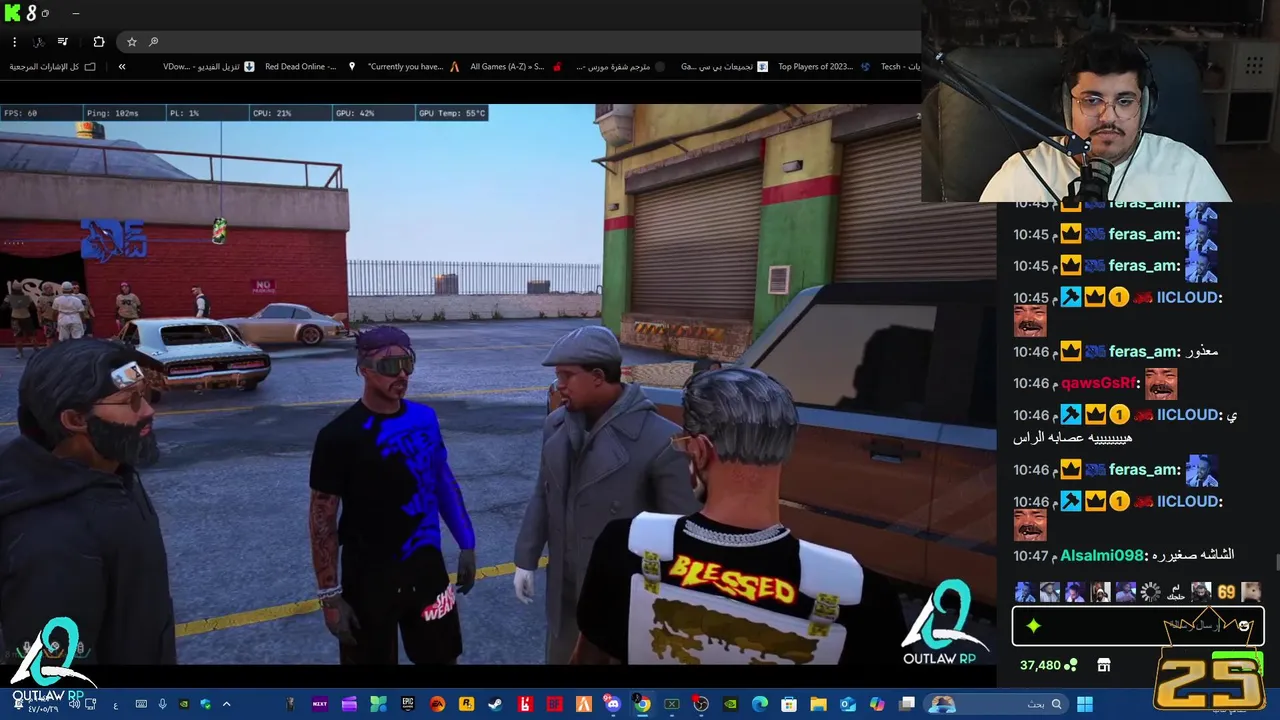Image resolution: width=1280 pixels, height=720 pixels.
Task: Click the touch keyboard icon in system tray
Action: pyautogui.click(x=141, y=704)
